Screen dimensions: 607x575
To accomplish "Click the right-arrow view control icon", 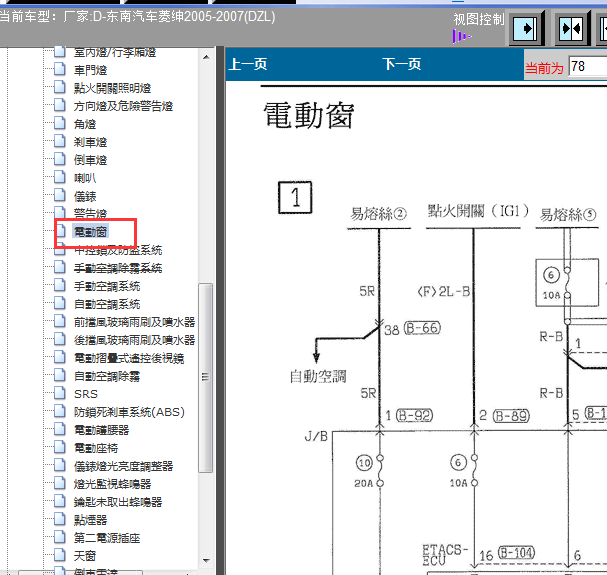I will (526, 28).
